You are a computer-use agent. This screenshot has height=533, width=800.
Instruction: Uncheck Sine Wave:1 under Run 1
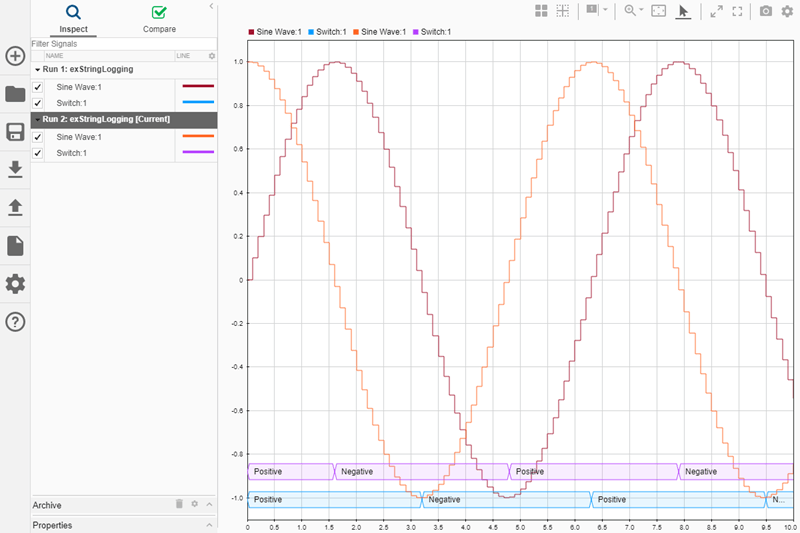coord(38,87)
